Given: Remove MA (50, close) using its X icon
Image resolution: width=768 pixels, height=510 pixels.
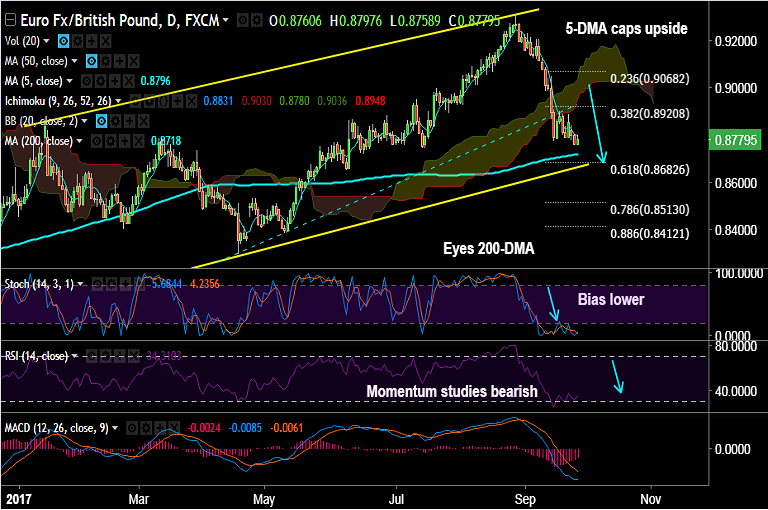Looking at the screenshot, I should 134,61.
